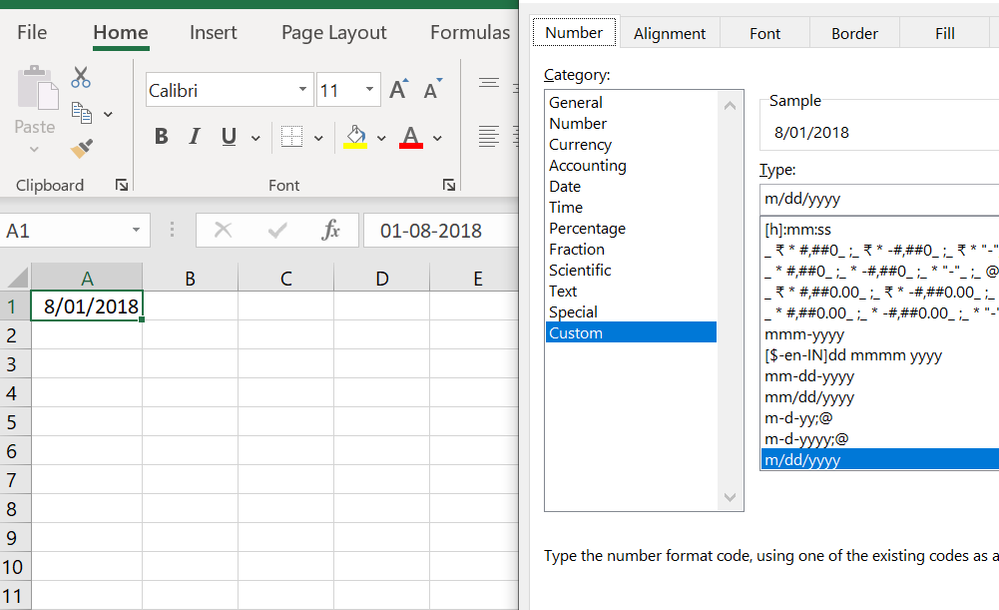Select column B header
The height and width of the screenshot is (610, 999).
pyautogui.click(x=190, y=279)
